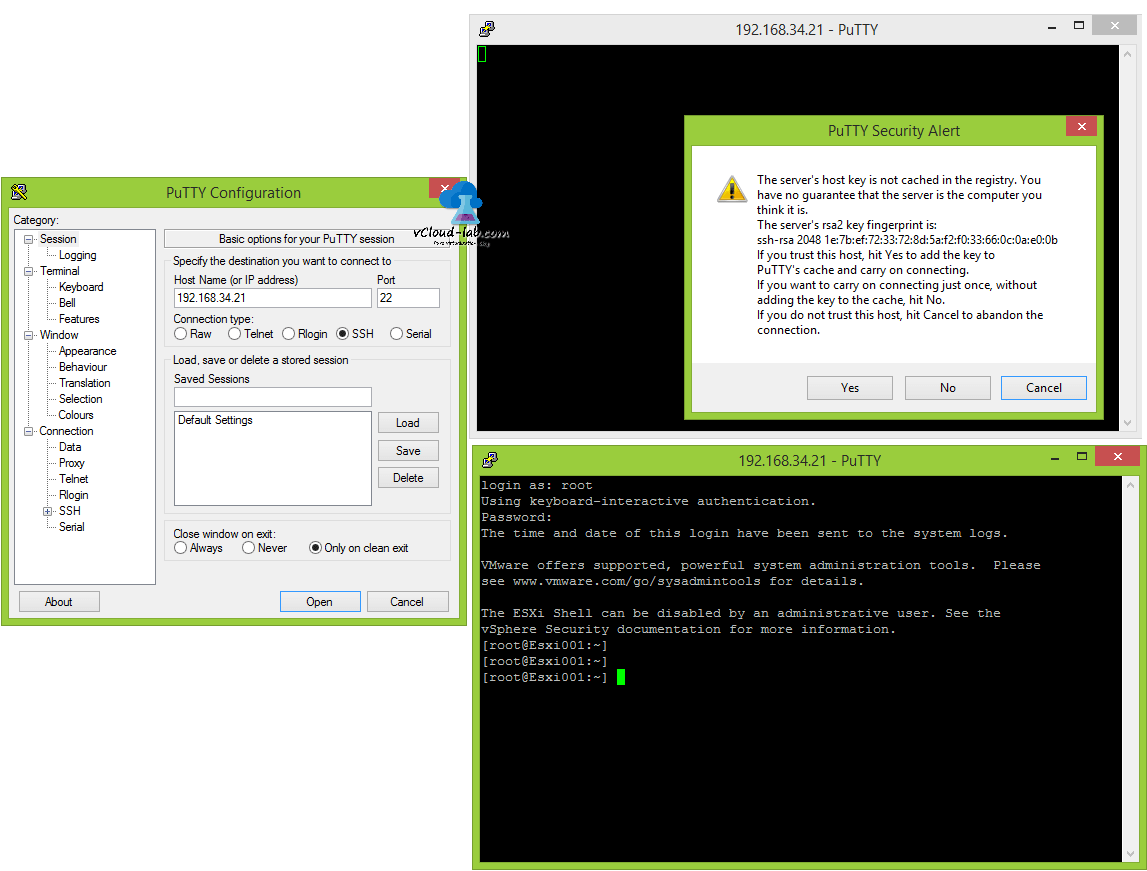This screenshot has height=871, width=1147.
Task: Click No to connect without caching
Action: 947,387
